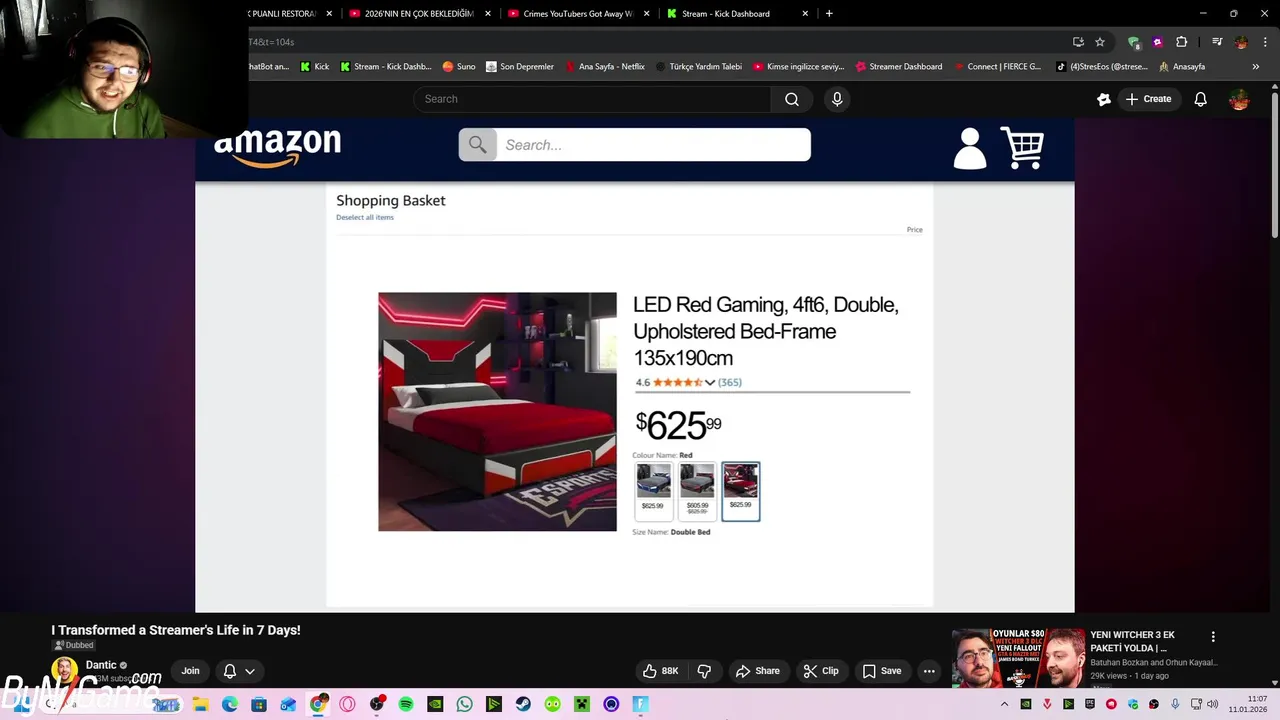Open more actions ellipsis beside Save
Image resolution: width=1280 pixels, height=720 pixels.
coord(929,671)
